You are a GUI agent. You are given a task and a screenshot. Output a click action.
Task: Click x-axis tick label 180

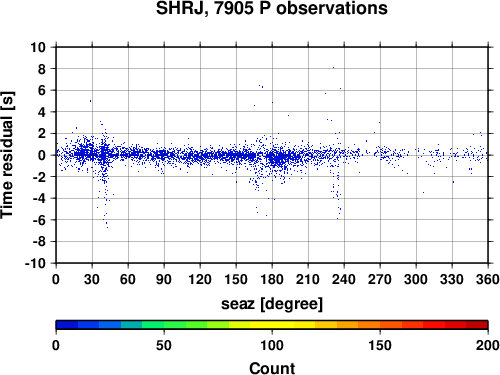[272, 279]
